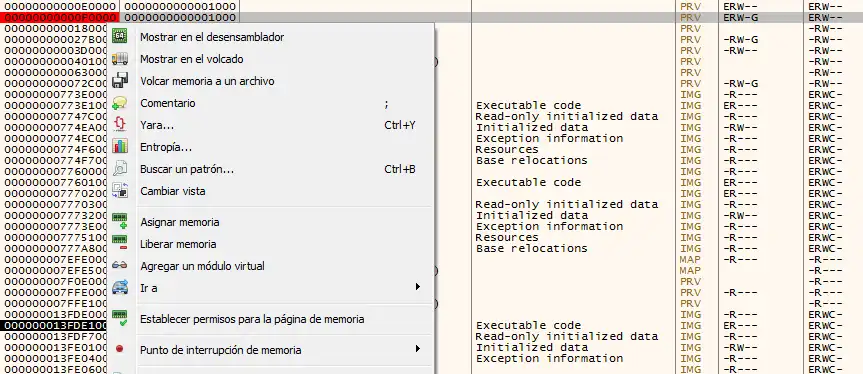Screen dimensions: 863x374
Task: Click the dump icon next to Mostrar en el volcado
Action: click(x=119, y=59)
